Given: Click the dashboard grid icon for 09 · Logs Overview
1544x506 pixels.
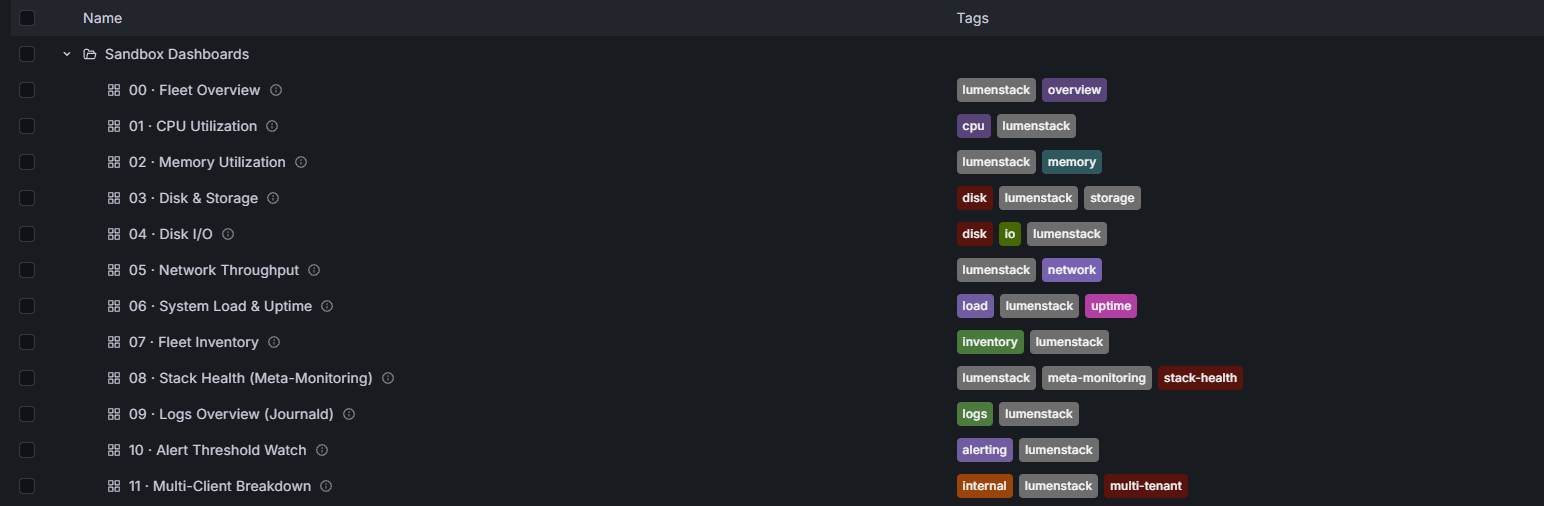Looking at the screenshot, I should pyautogui.click(x=114, y=414).
